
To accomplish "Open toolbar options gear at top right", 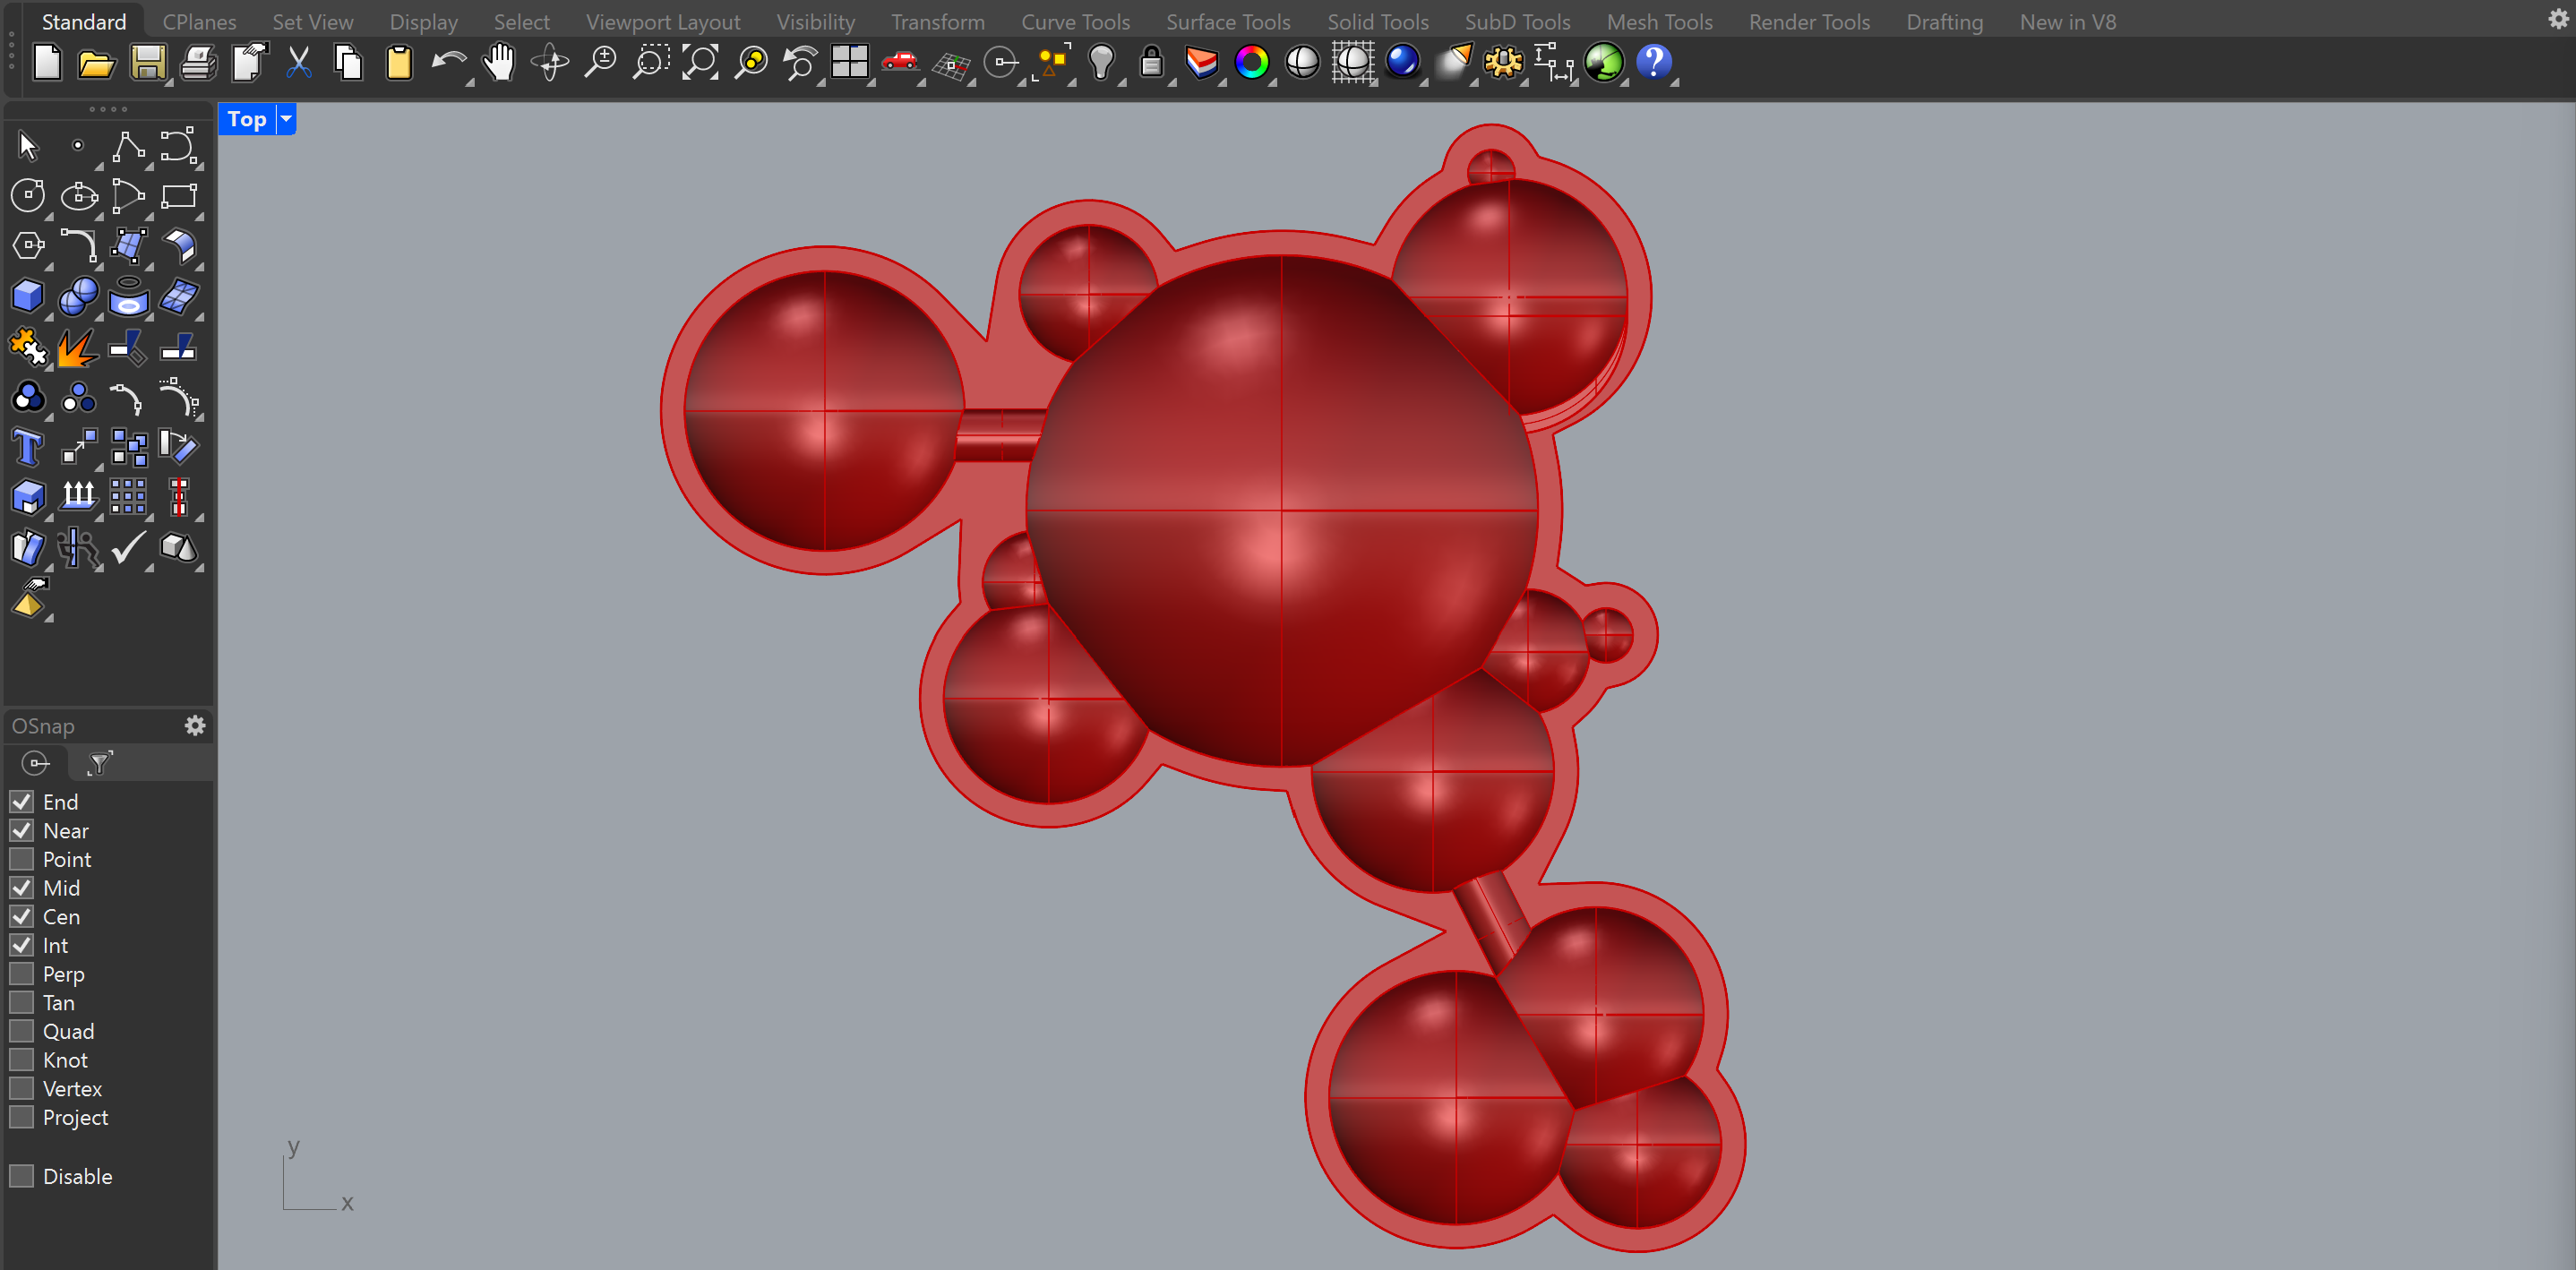I will click(2558, 19).
